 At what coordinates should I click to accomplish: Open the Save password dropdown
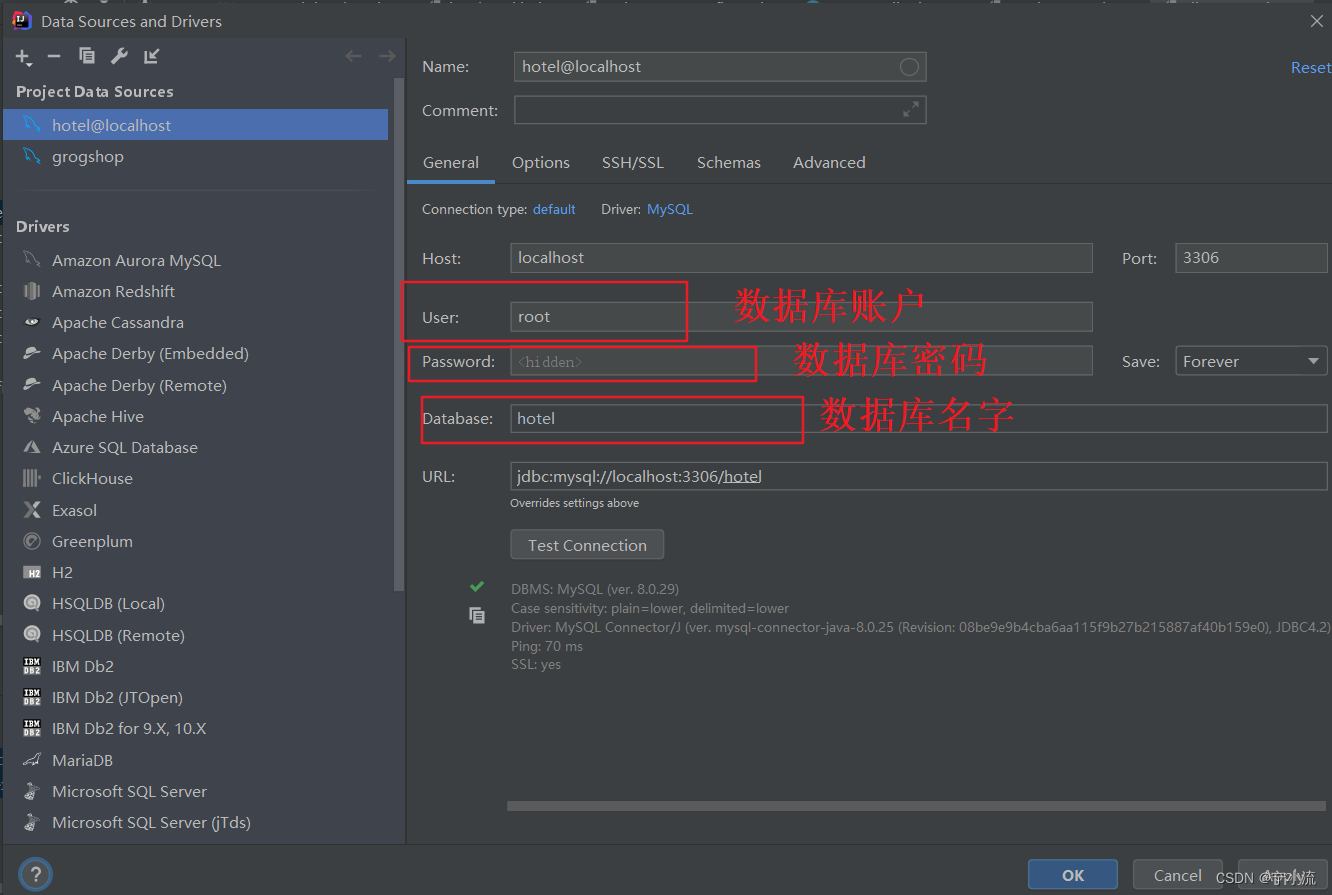tap(1251, 361)
